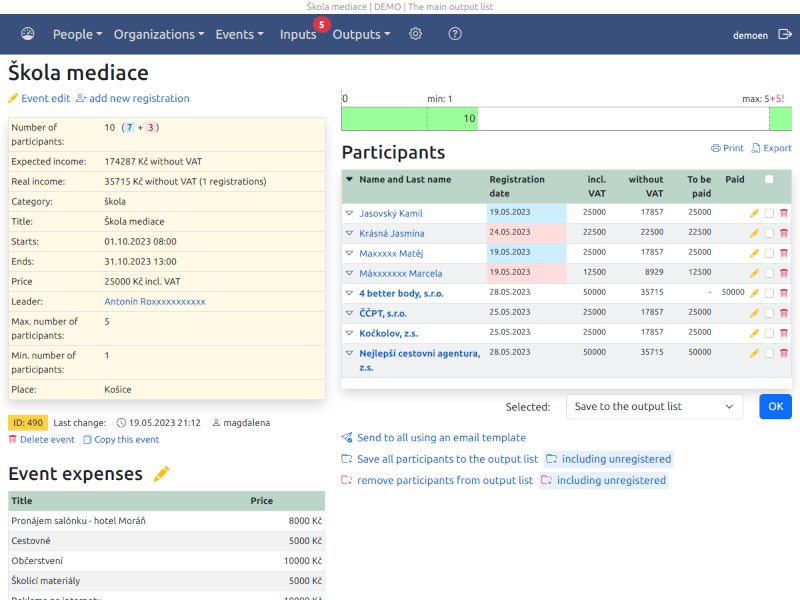Viewport: 800px width, 600px height.
Task: Open the Events menu
Action: pyautogui.click(x=239, y=34)
